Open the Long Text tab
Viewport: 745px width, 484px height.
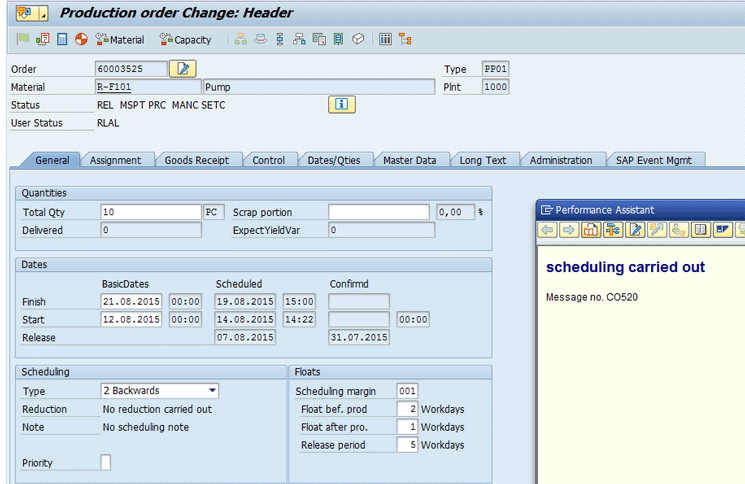click(x=483, y=160)
